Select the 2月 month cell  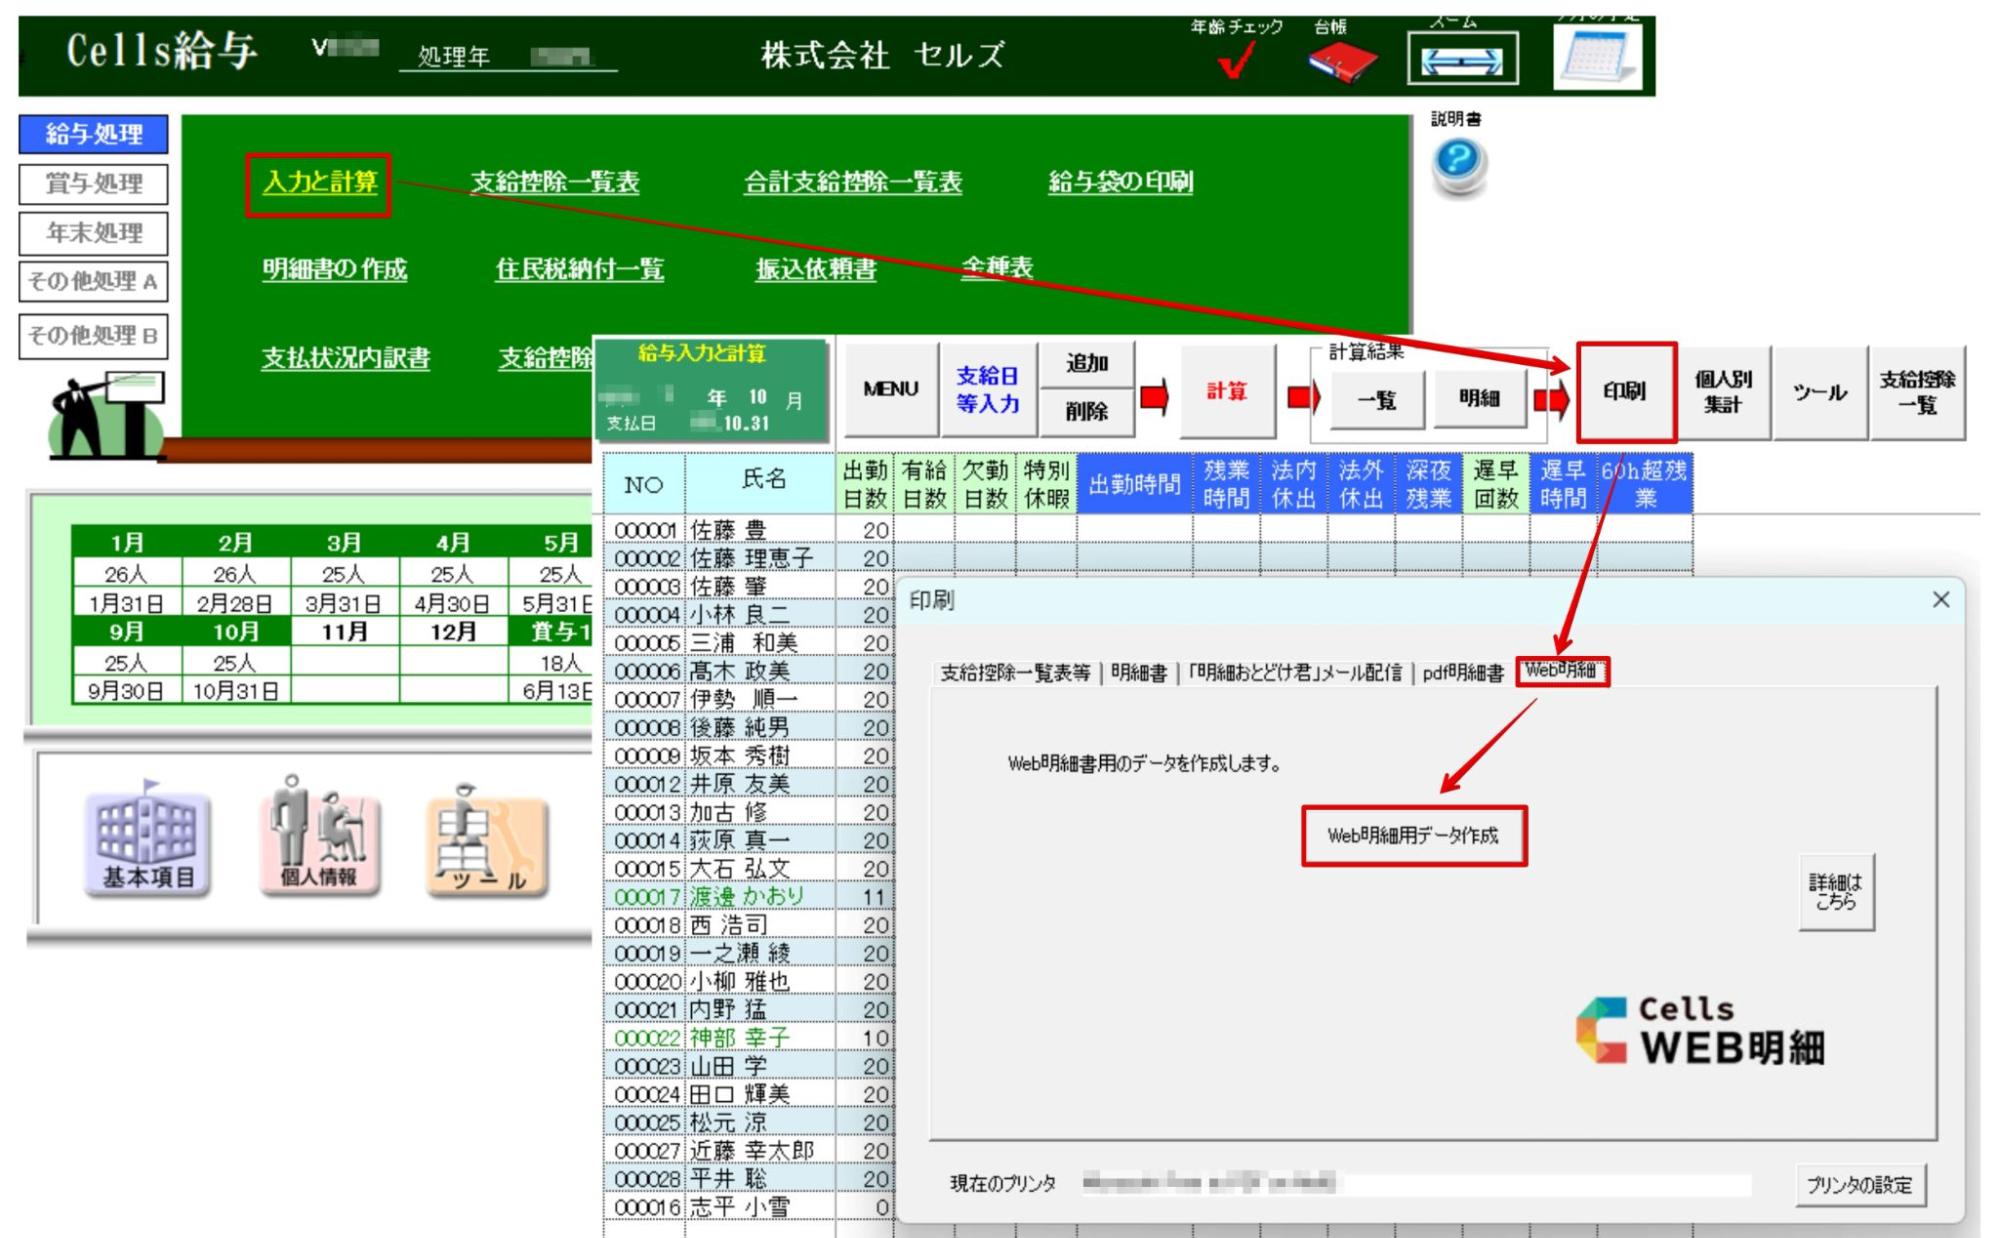point(235,543)
